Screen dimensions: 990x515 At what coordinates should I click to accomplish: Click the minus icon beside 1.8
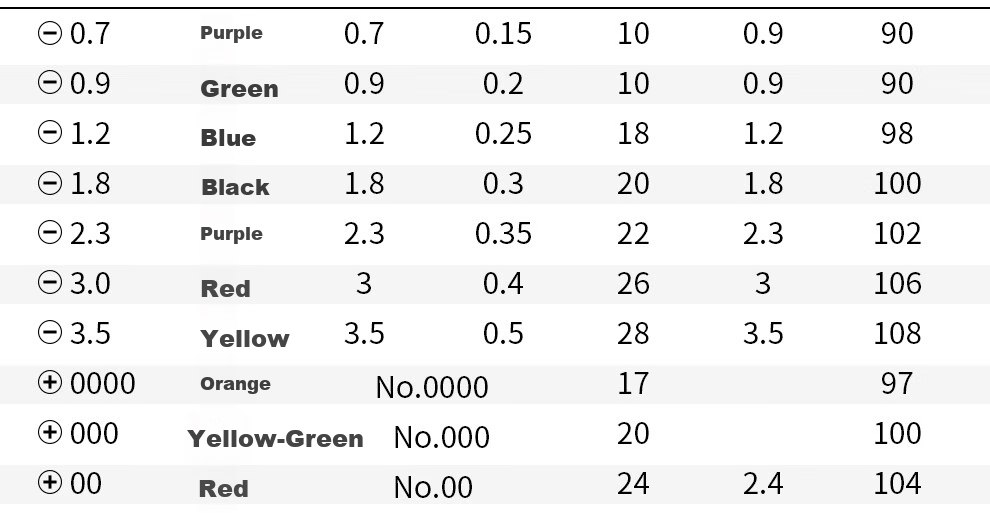tap(50, 183)
